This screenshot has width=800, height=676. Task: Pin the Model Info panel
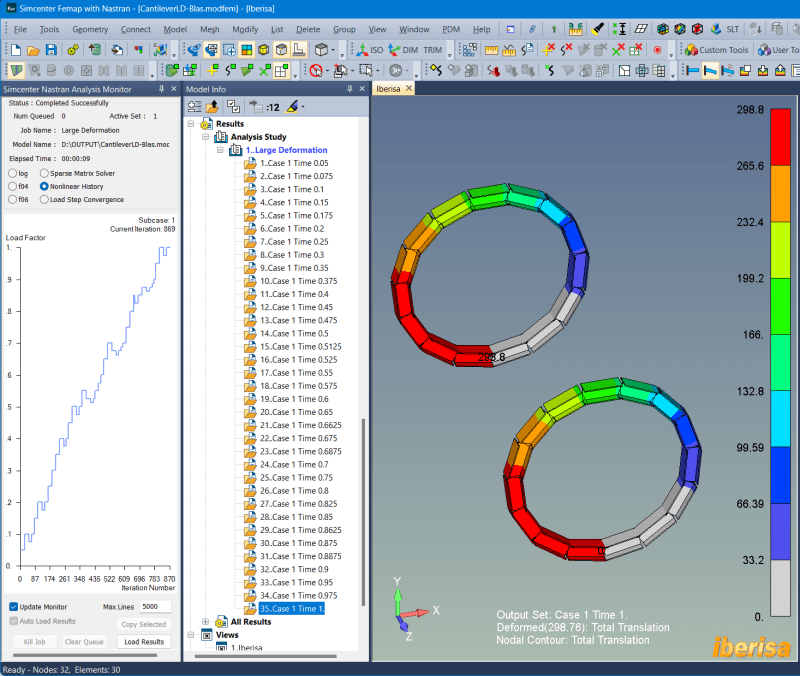(349, 89)
